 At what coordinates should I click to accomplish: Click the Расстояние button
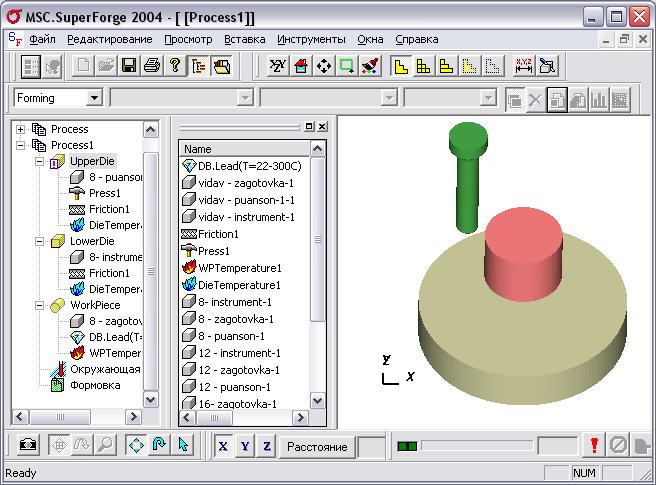point(317,447)
